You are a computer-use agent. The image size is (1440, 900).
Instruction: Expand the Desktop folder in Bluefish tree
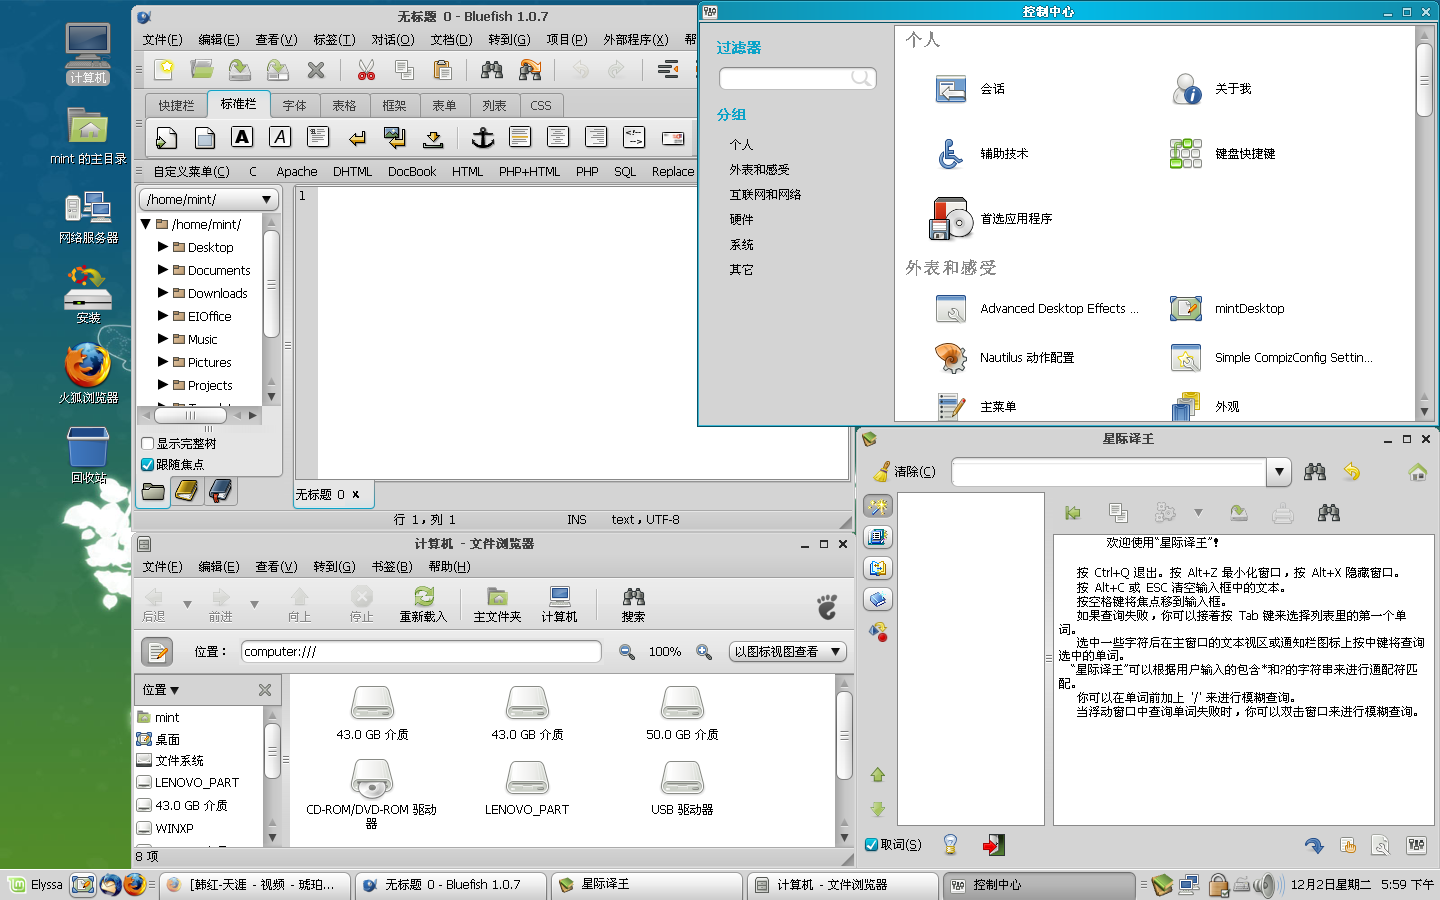tap(163, 246)
